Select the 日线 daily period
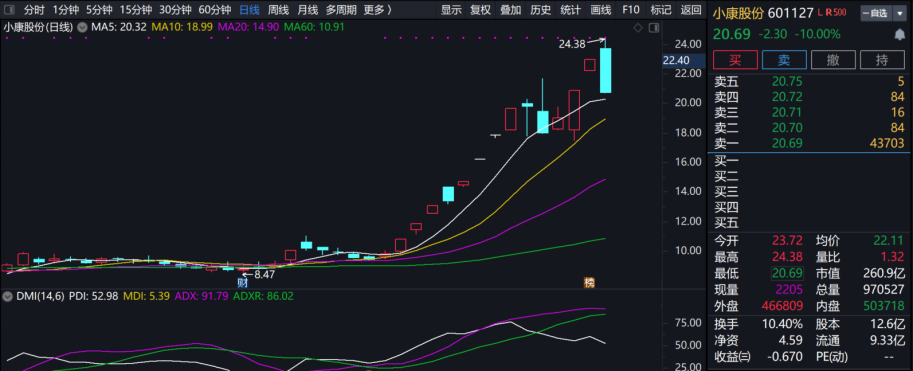 250,10
